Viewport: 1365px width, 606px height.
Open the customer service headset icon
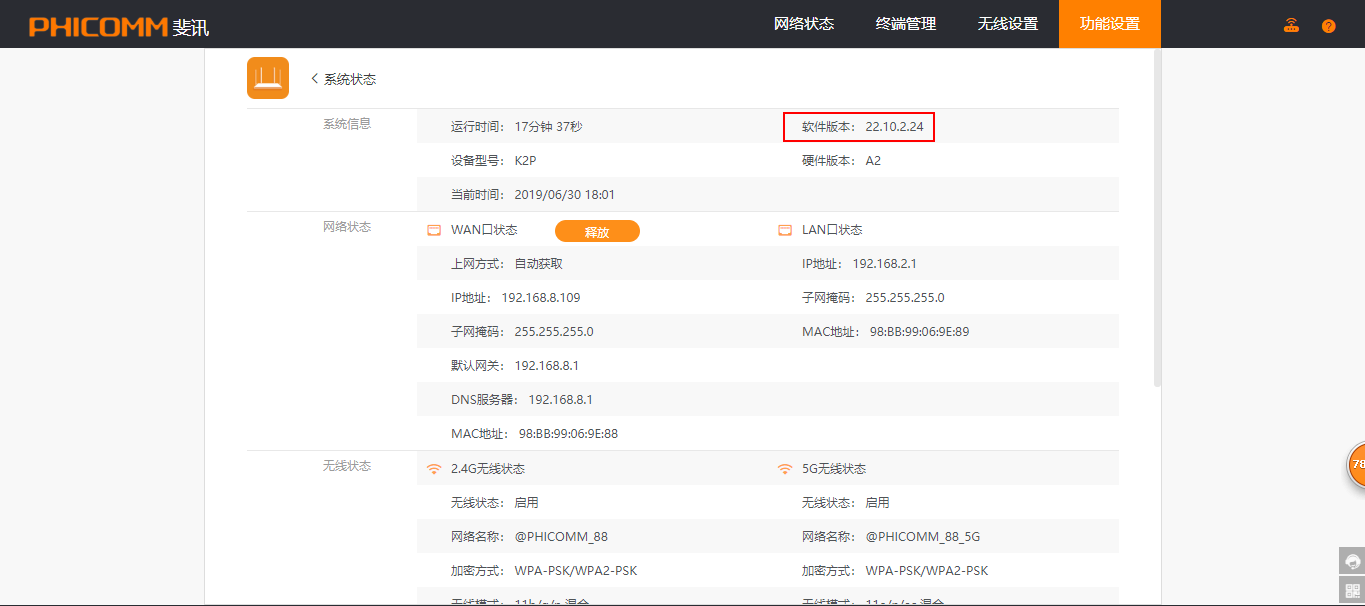click(1353, 560)
